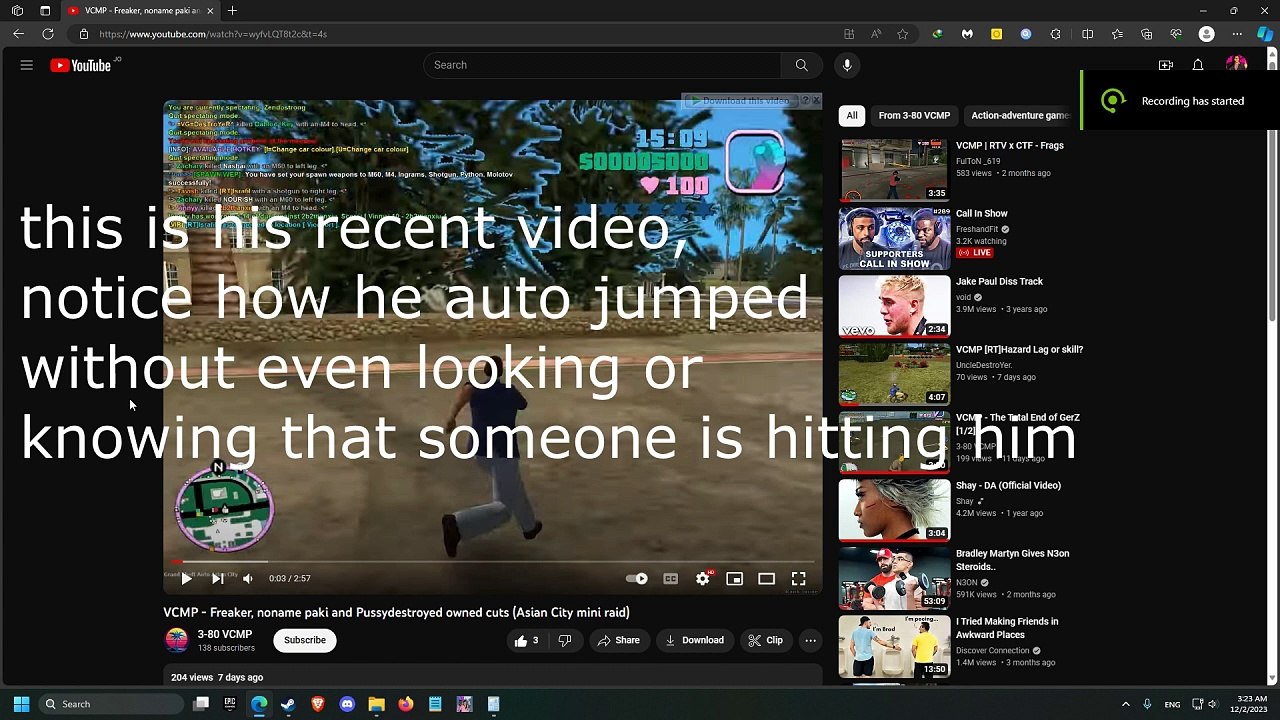Show hidden system tray icons
This screenshot has height=720, width=1280.
click(1125, 704)
